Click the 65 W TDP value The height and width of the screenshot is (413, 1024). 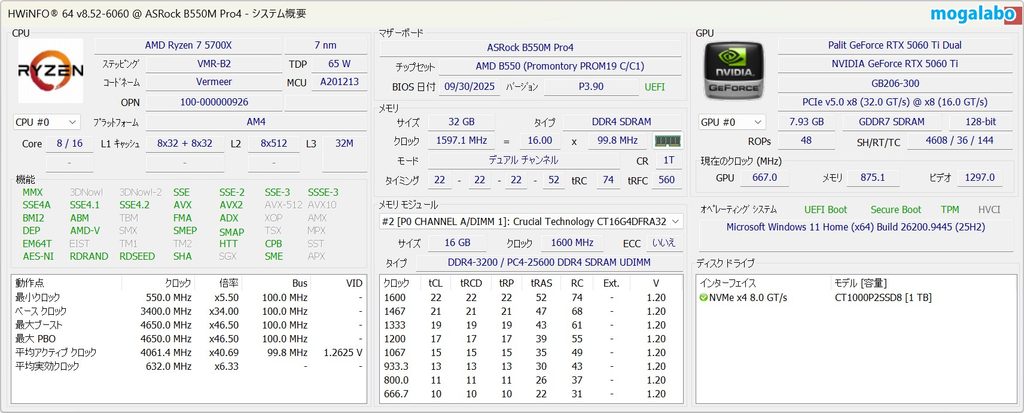(339, 64)
